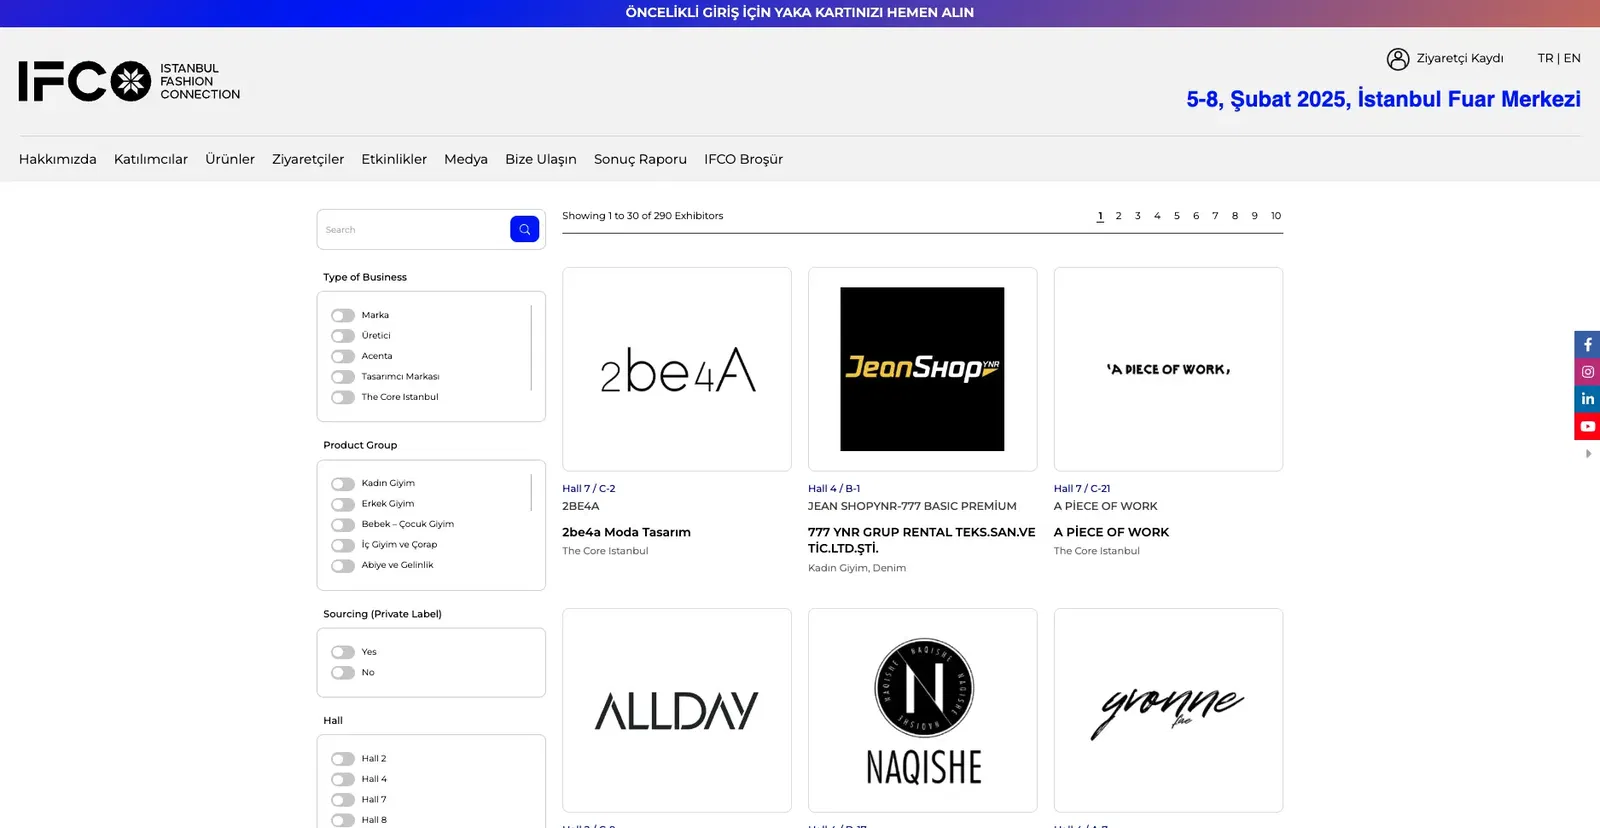Go to results page 2
This screenshot has height=828, width=1600.
tap(1118, 216)
